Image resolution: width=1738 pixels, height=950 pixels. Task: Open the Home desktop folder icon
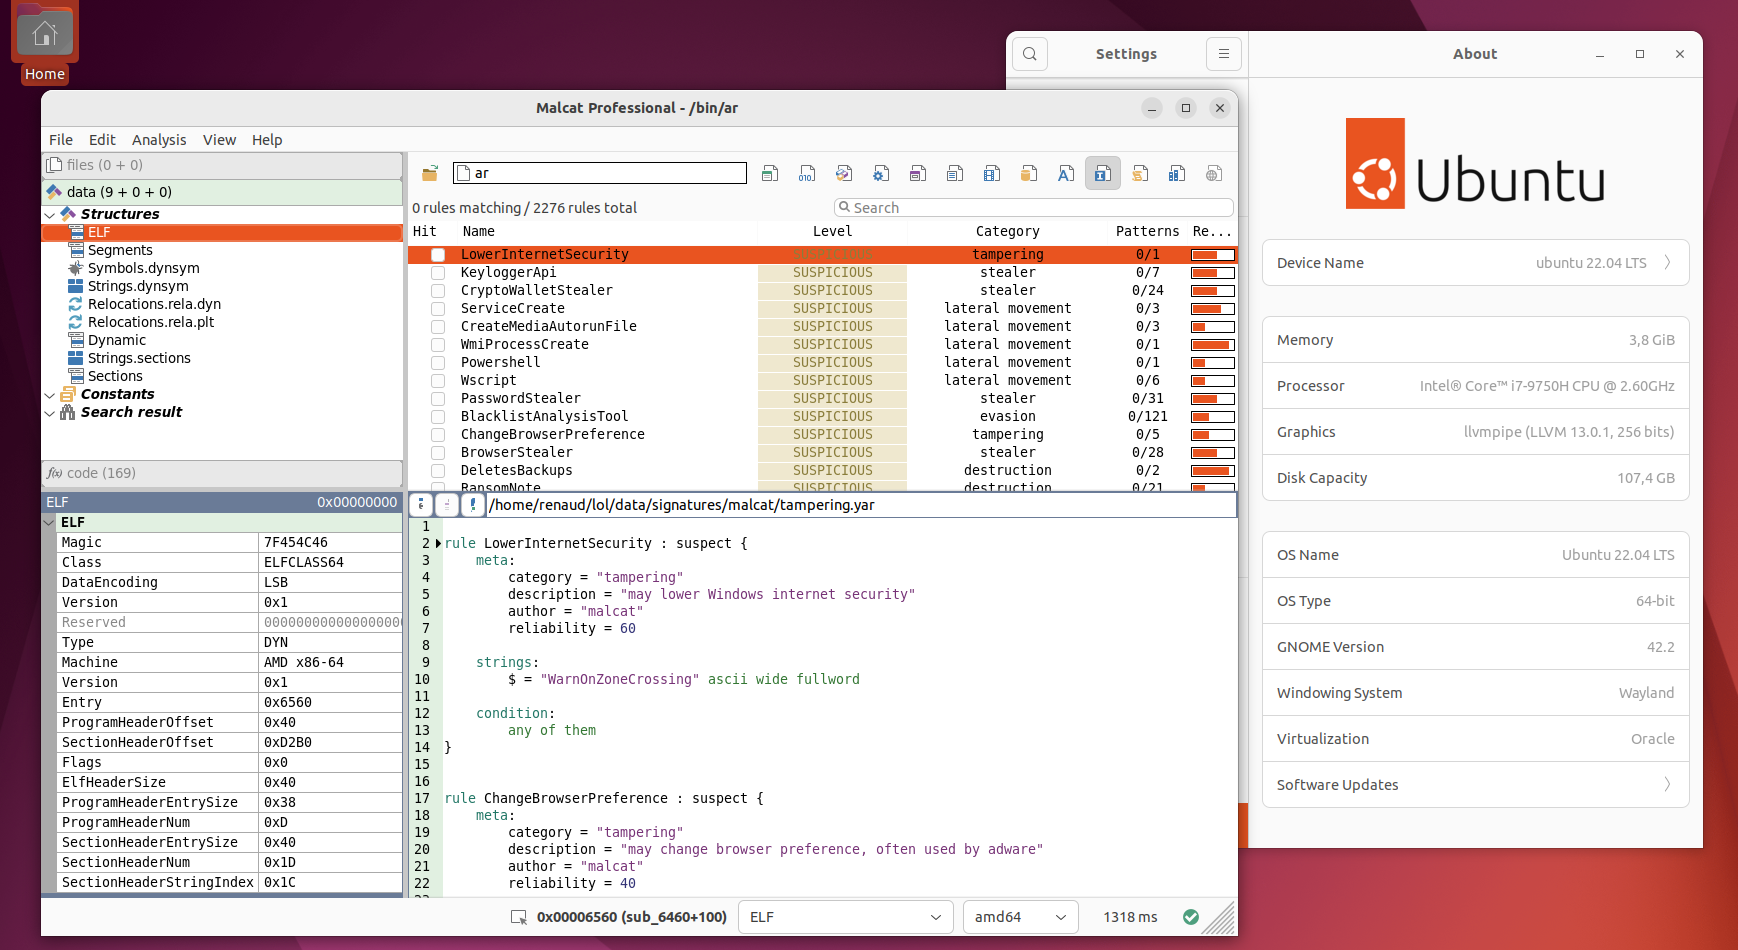(45, 43)
